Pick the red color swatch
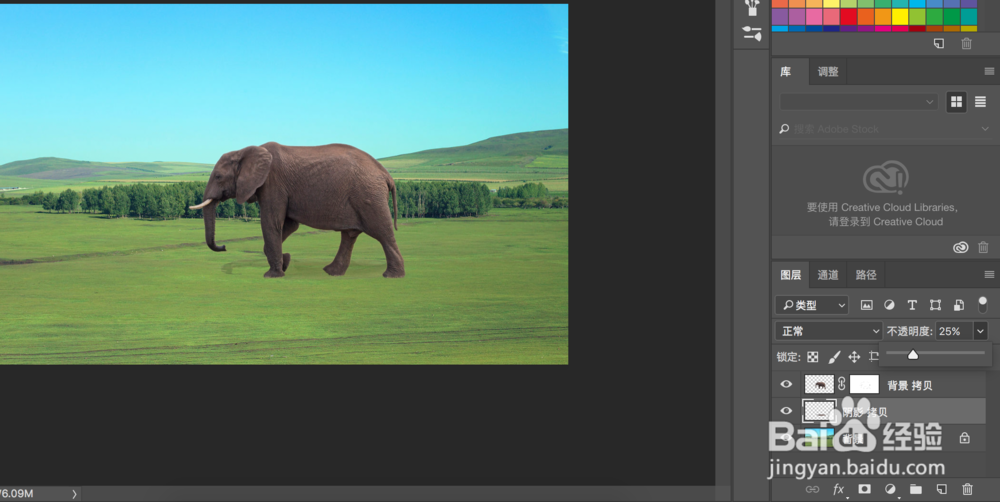The image size is (1000, 502). [848, 16]
